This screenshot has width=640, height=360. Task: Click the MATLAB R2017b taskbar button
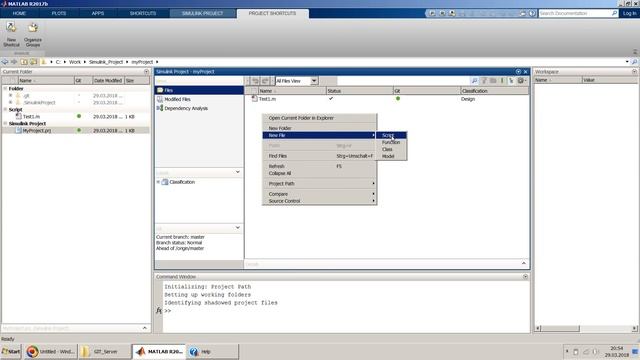159,351
